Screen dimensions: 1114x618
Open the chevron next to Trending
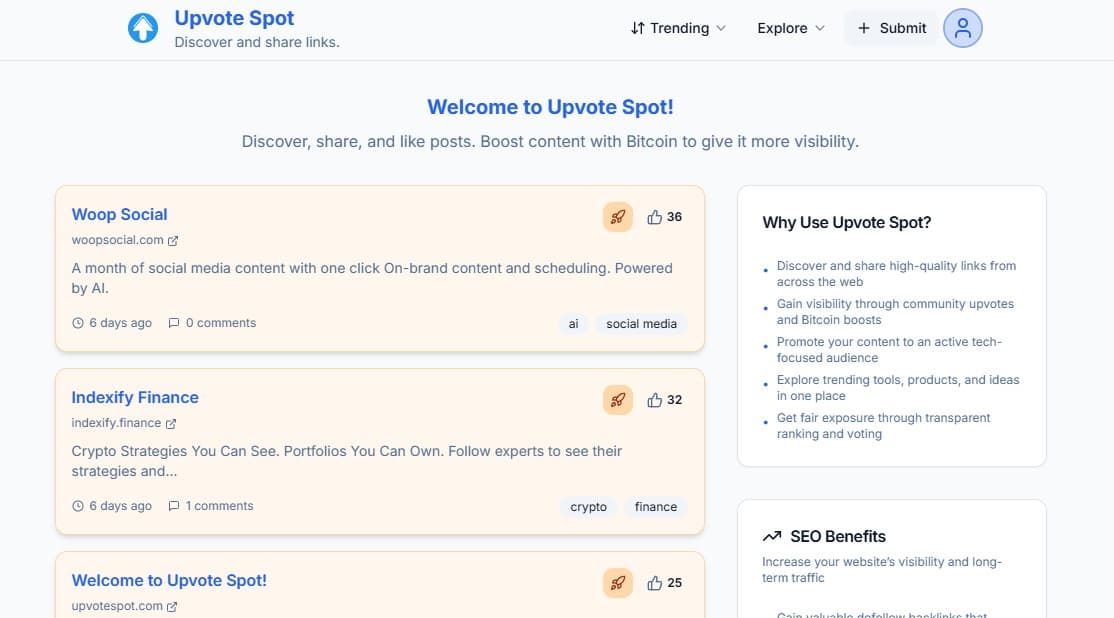tap(723, 29)
